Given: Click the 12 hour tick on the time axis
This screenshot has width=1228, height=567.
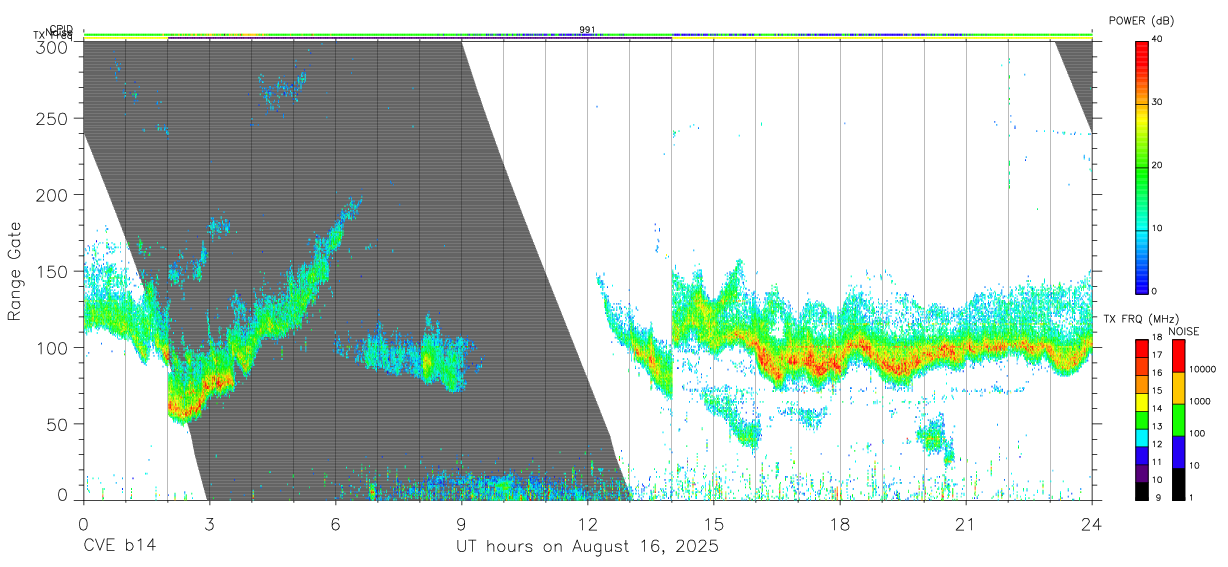Looking at the screenshot, I should point(587,523).
